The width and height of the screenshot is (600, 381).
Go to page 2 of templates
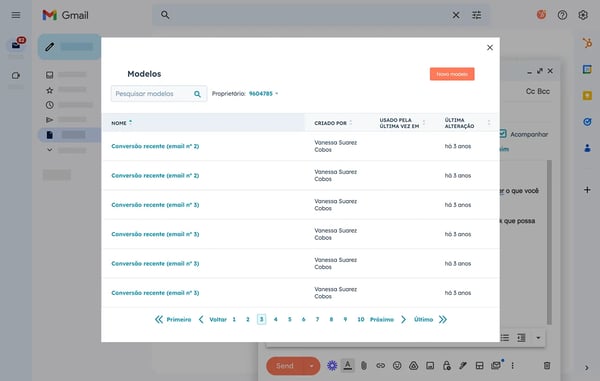(x=248, y=319)
